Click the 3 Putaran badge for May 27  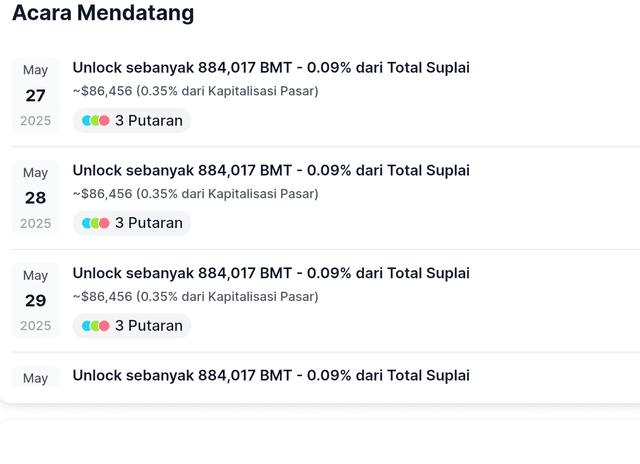(132, 121)
